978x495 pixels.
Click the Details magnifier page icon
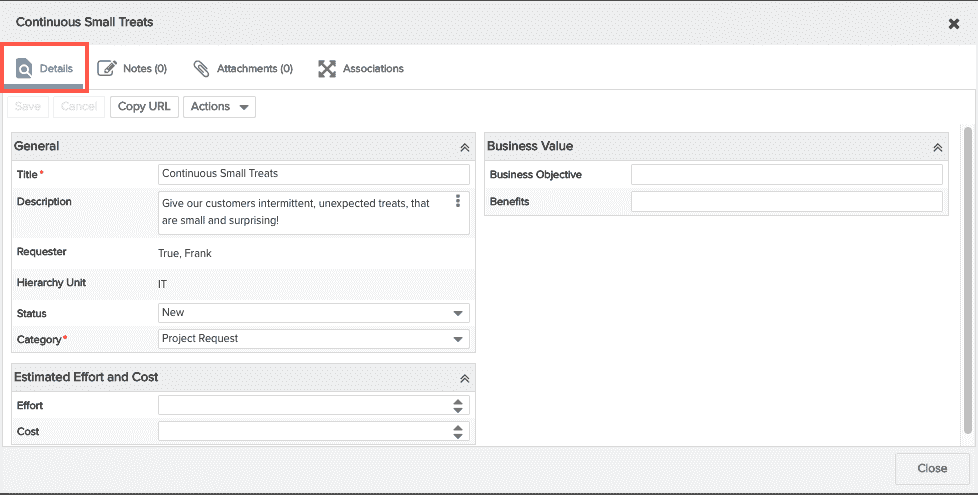click(24, 69)
